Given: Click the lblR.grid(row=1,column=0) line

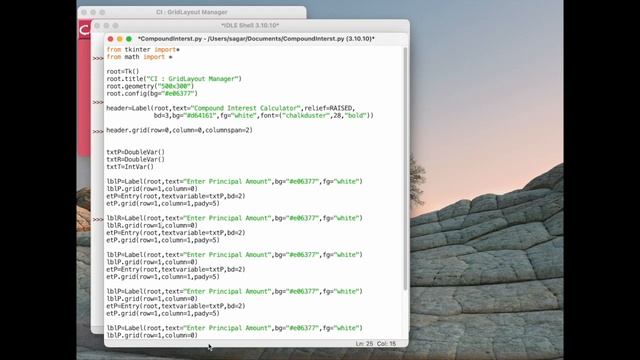Looking at the screenshot, I should click(x=152, y=226).
